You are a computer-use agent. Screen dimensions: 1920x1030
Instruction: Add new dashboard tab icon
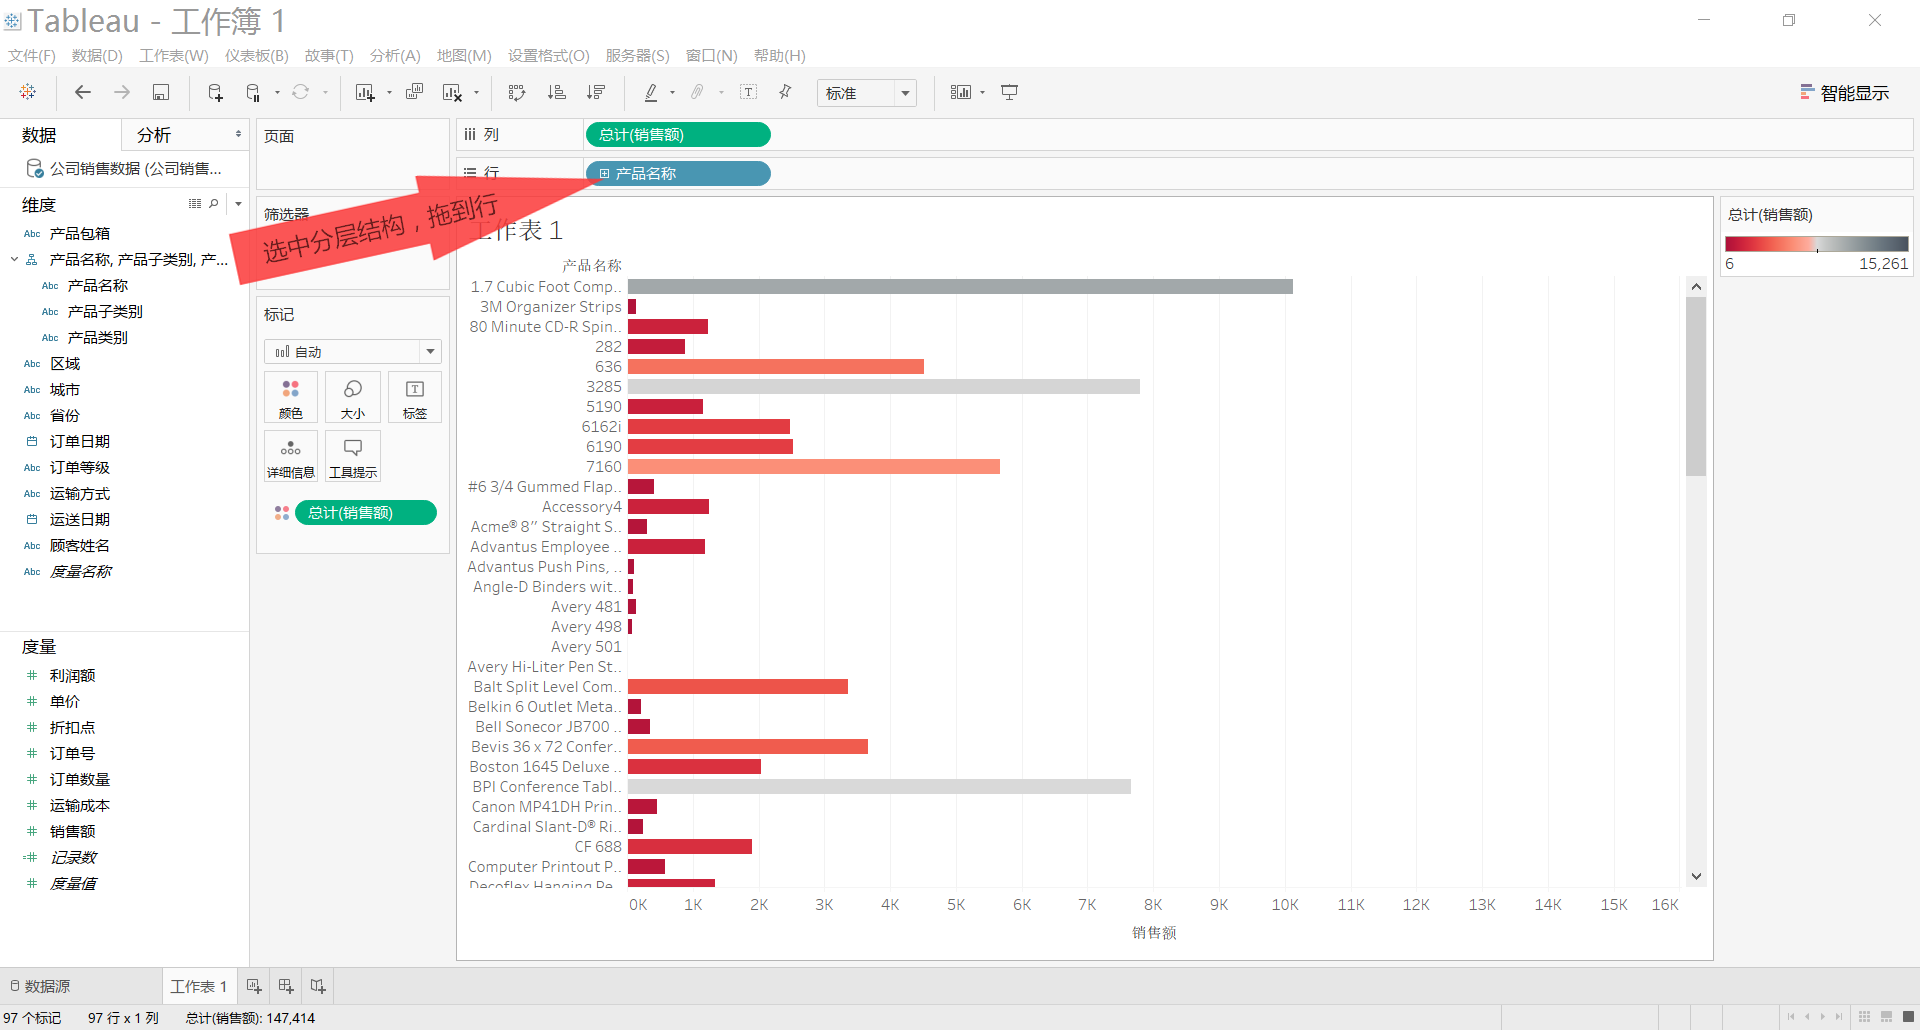286,986
